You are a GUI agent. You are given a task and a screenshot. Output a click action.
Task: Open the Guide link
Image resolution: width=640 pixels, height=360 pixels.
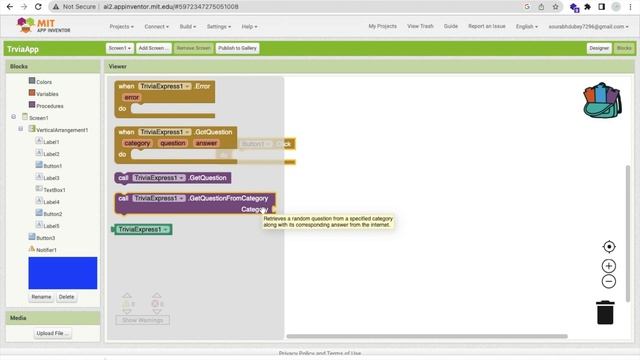(451, 26)
